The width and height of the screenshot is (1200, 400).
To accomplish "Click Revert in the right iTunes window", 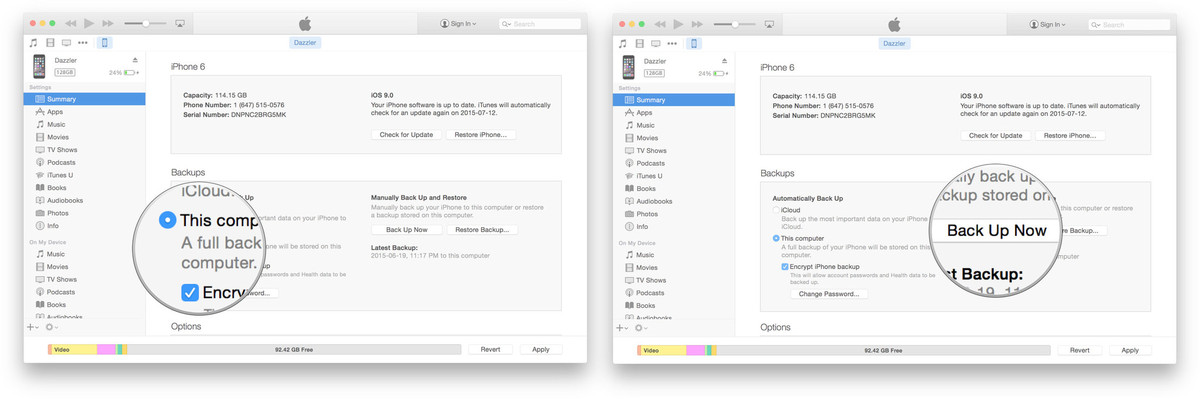I will tap(1080, 350).
